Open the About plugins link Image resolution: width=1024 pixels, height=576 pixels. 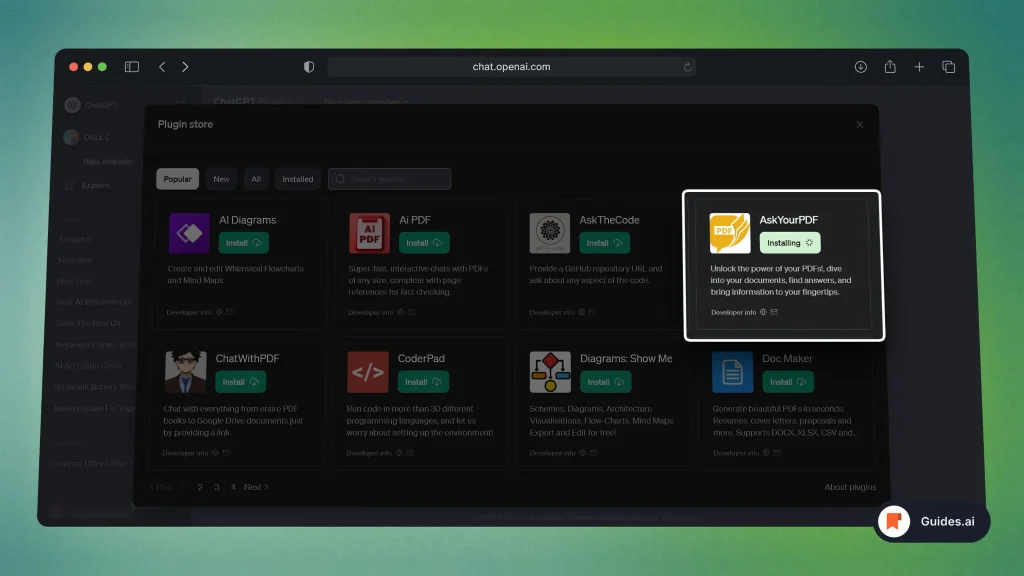[x=850, y=487]
